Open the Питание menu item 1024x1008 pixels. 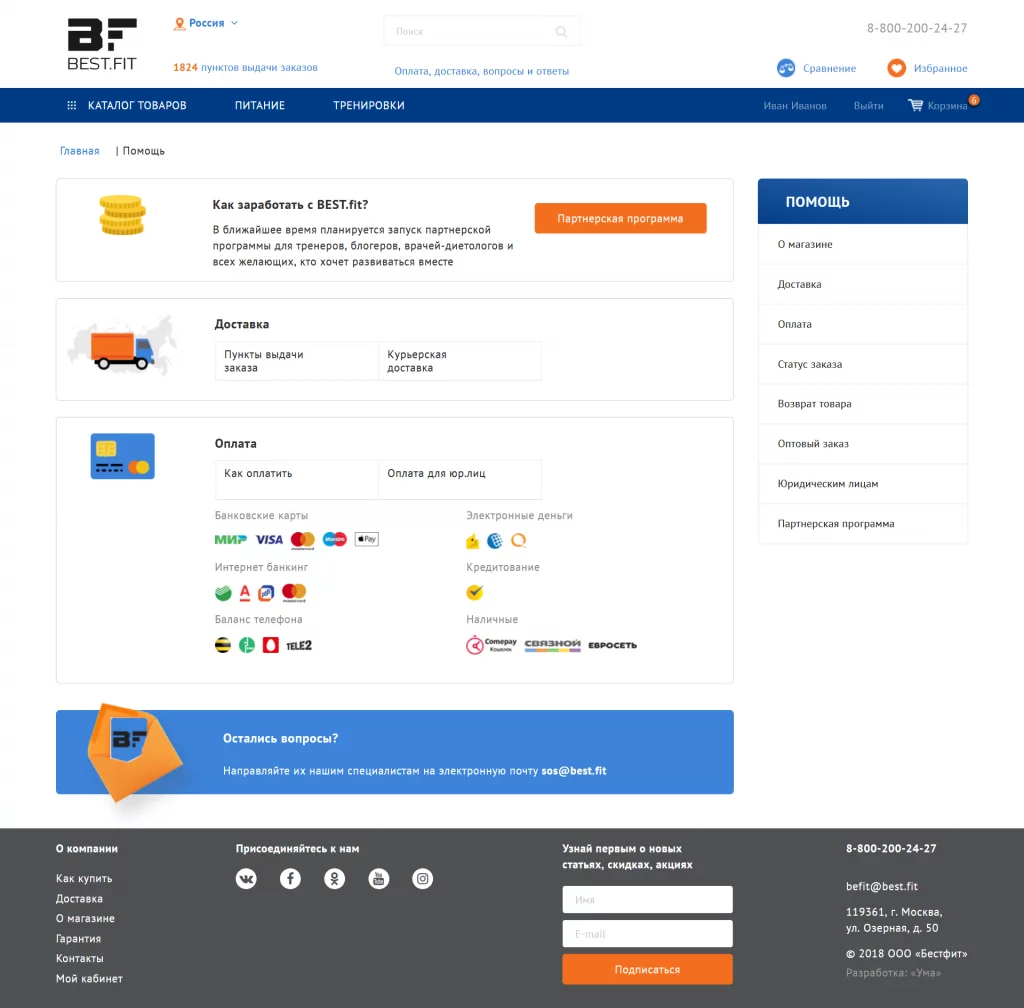pos(260,105)
